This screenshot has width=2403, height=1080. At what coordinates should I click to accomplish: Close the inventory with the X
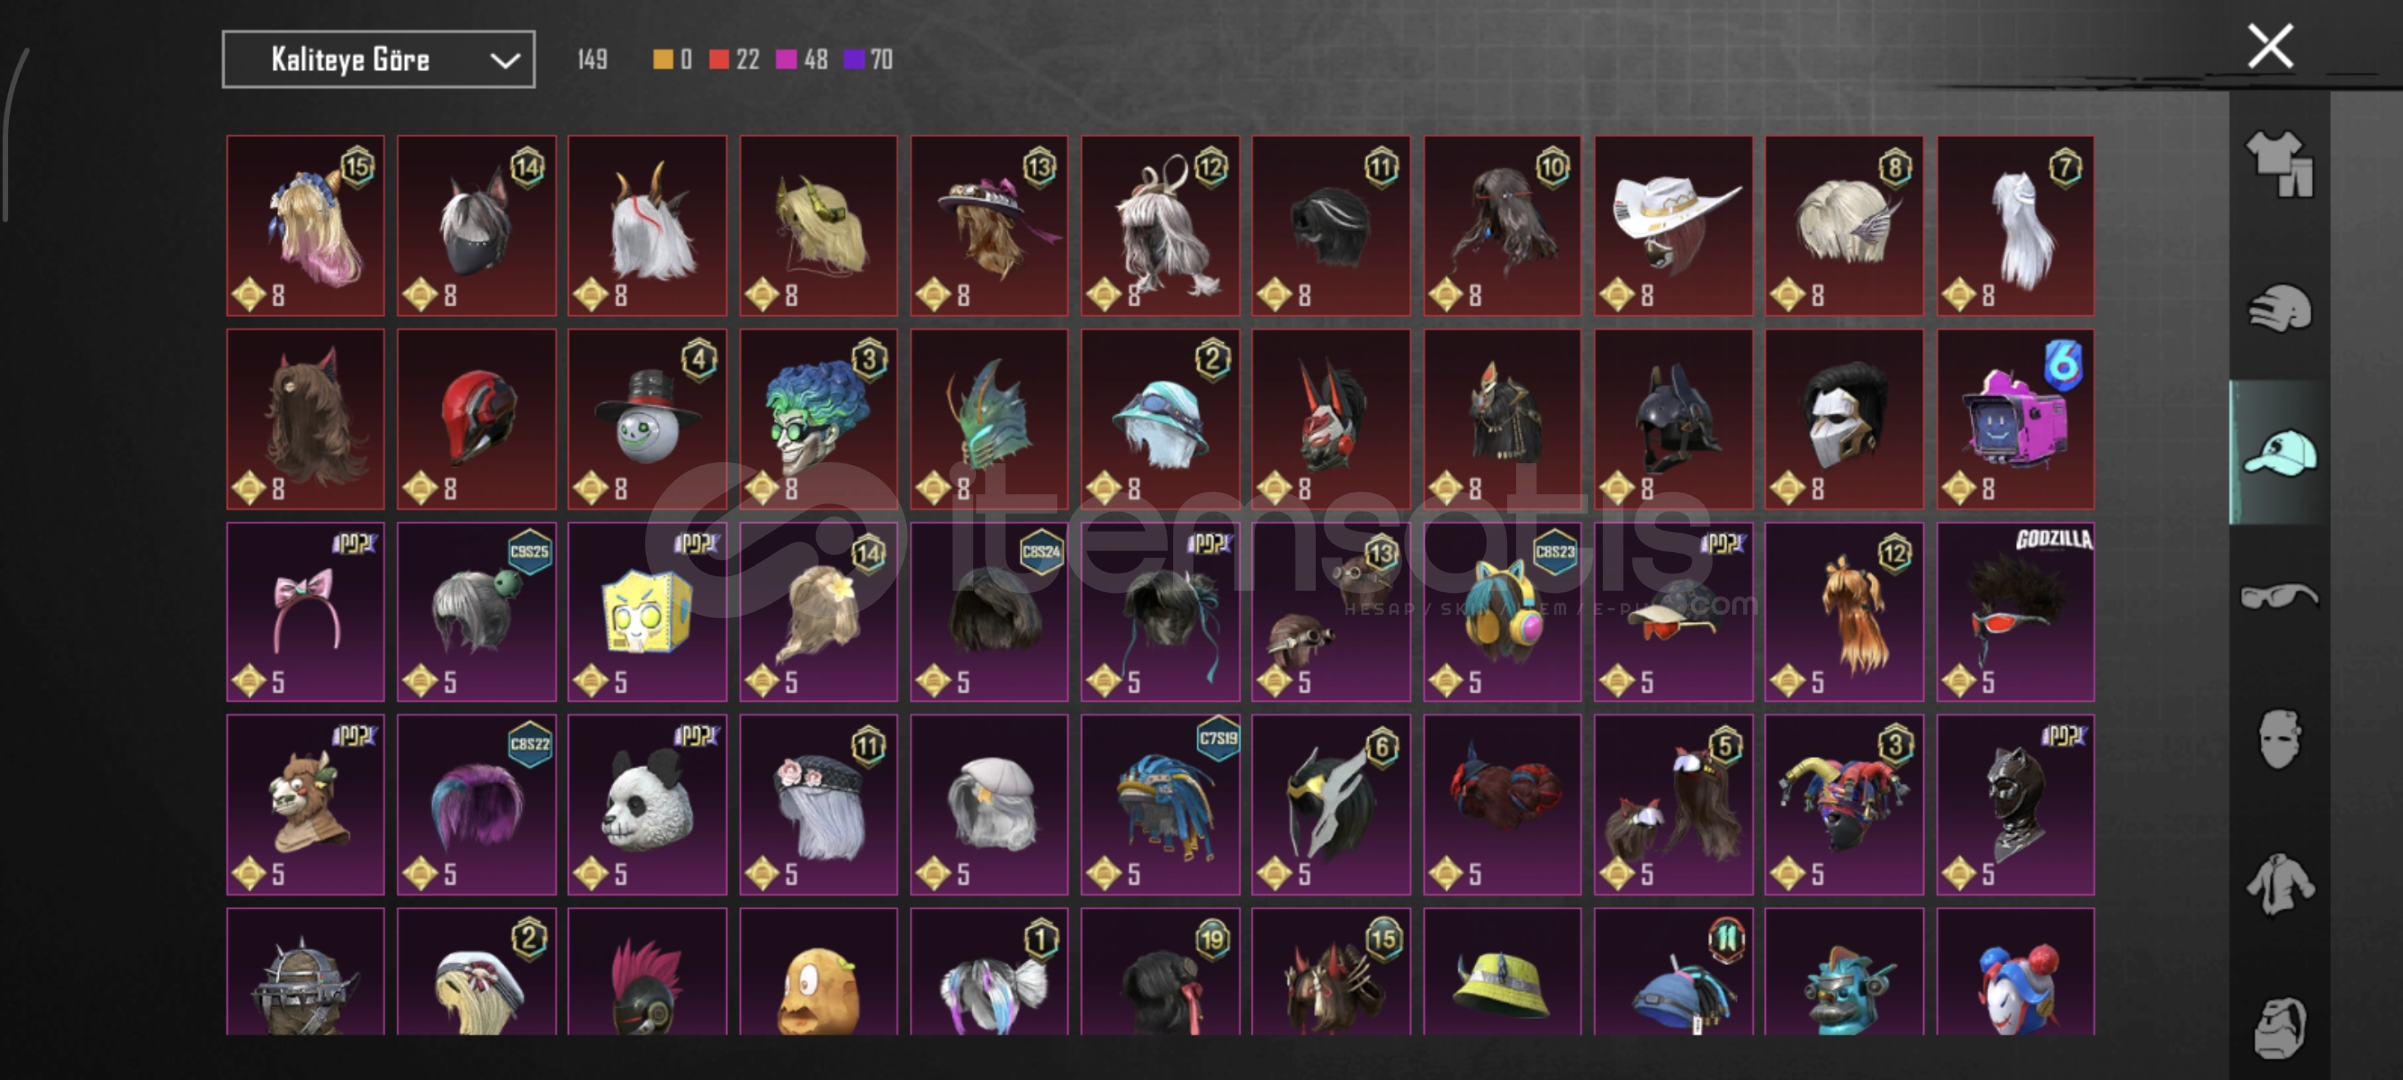click(2270, 46)
